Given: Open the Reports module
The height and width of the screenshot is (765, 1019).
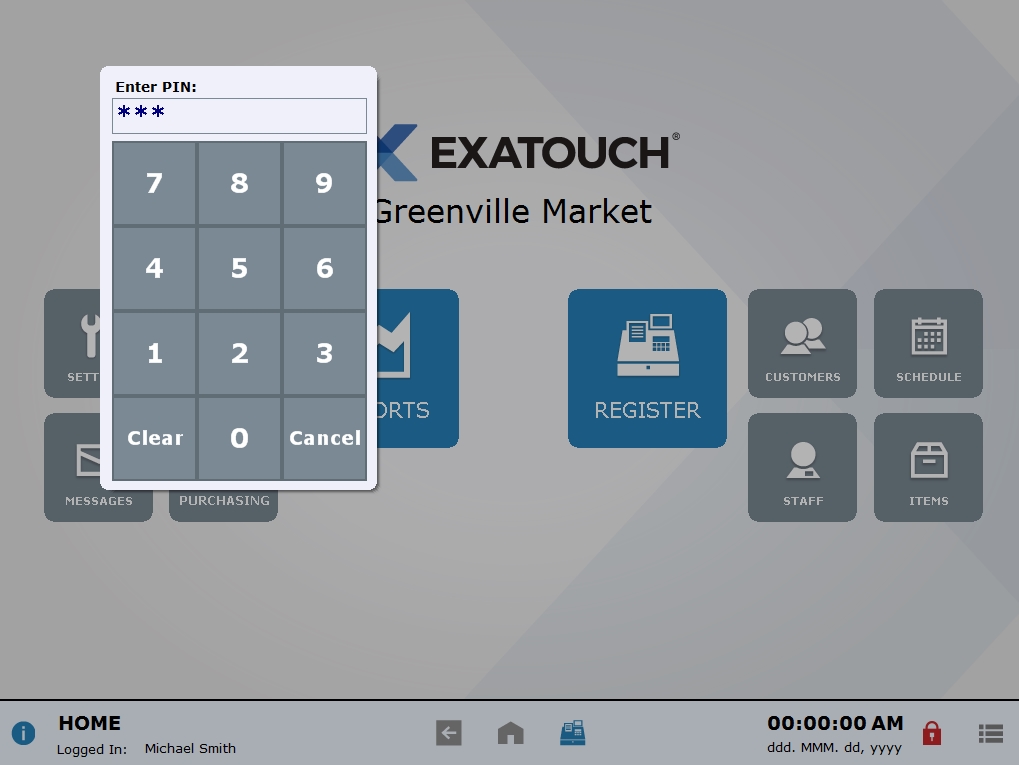Looking at the screenshot, I should 420,368.
